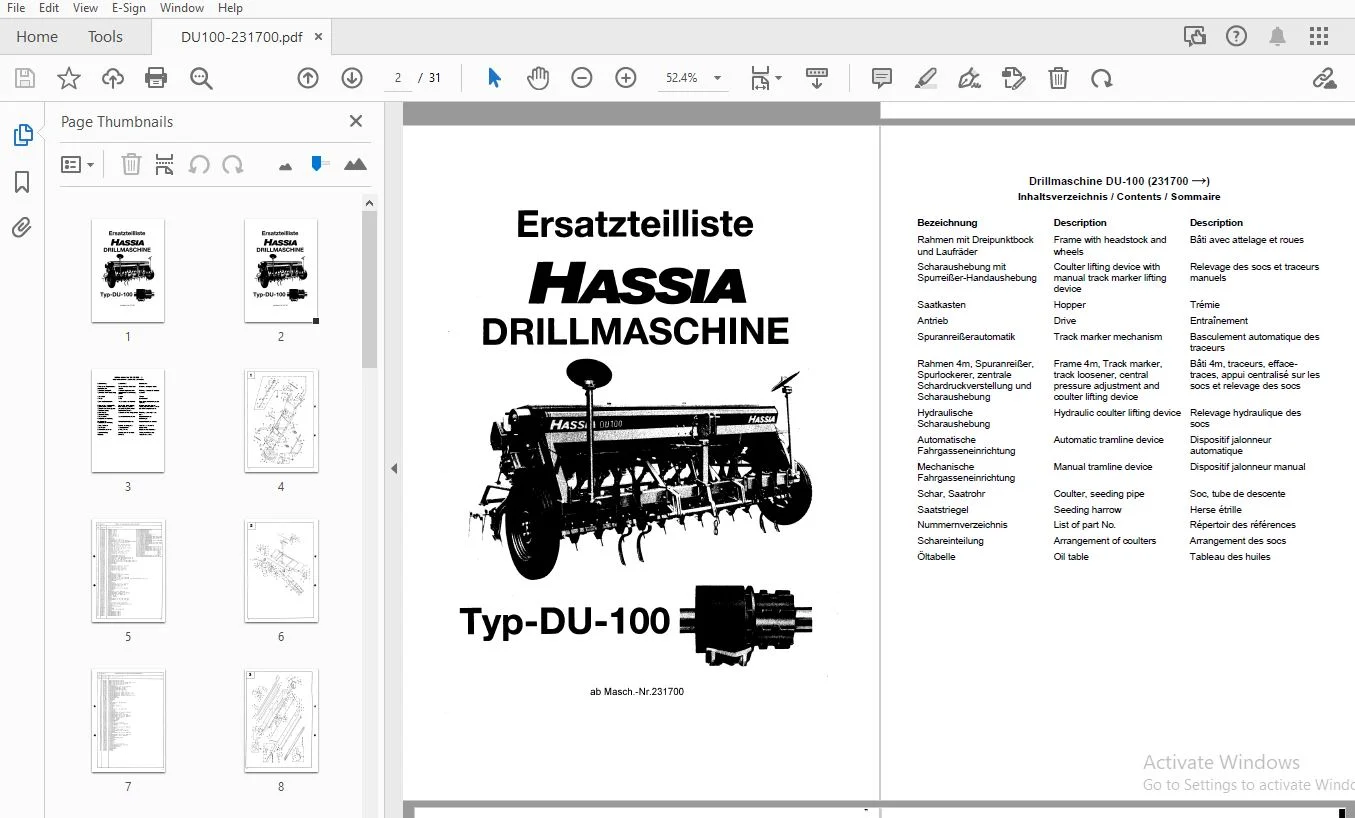The image size is (1355, 818).
Task: Enlarge thumbnails with the large mountain icon
Action: [x=355, y=165]
